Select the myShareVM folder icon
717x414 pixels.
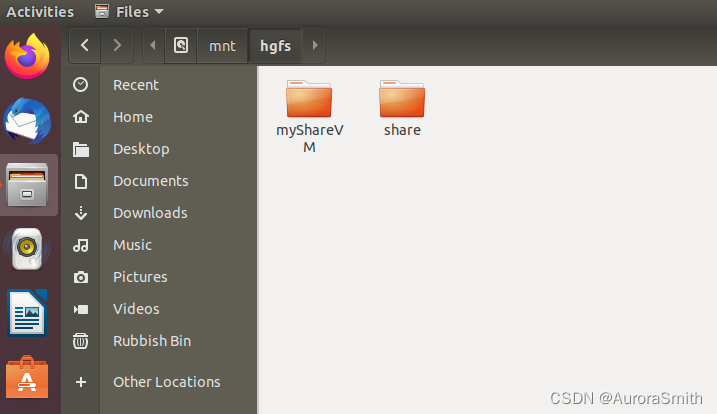coord(309,99)
